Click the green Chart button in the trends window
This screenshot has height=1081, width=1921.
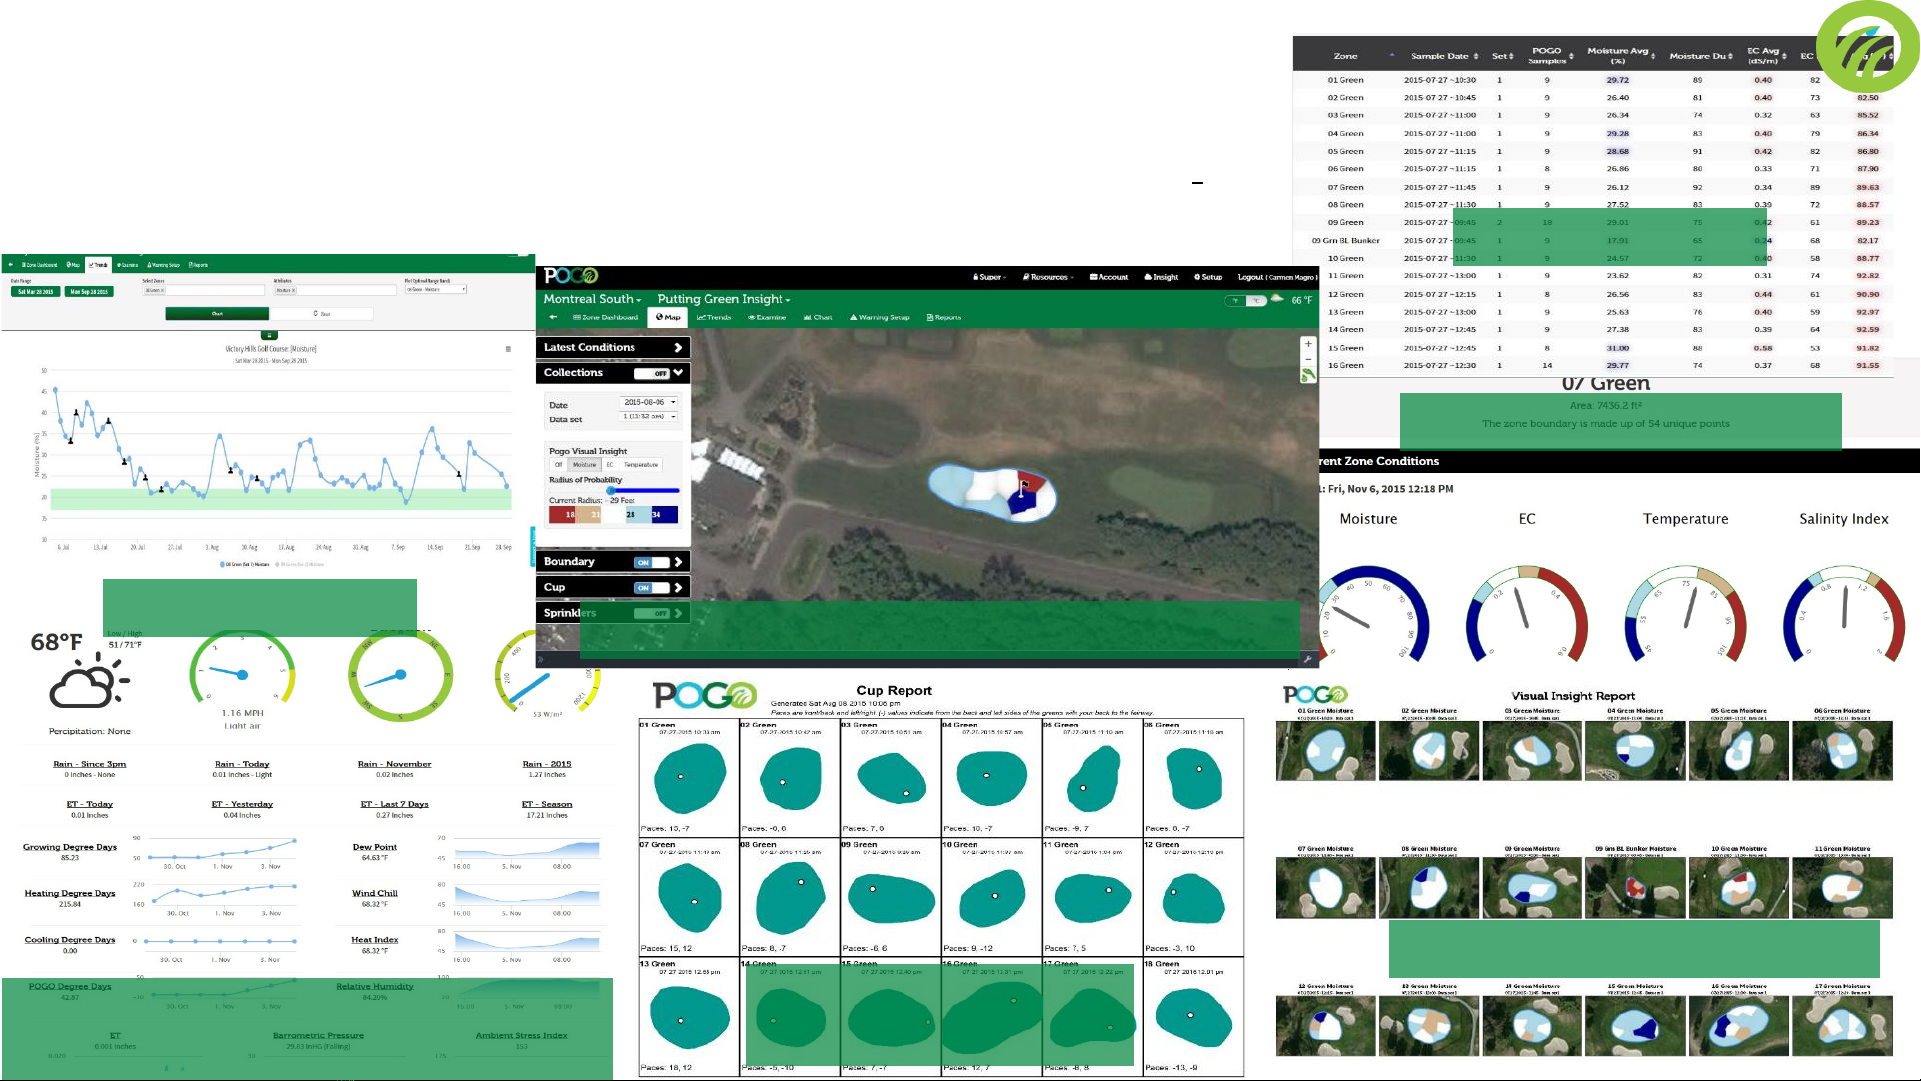[217, 314]
